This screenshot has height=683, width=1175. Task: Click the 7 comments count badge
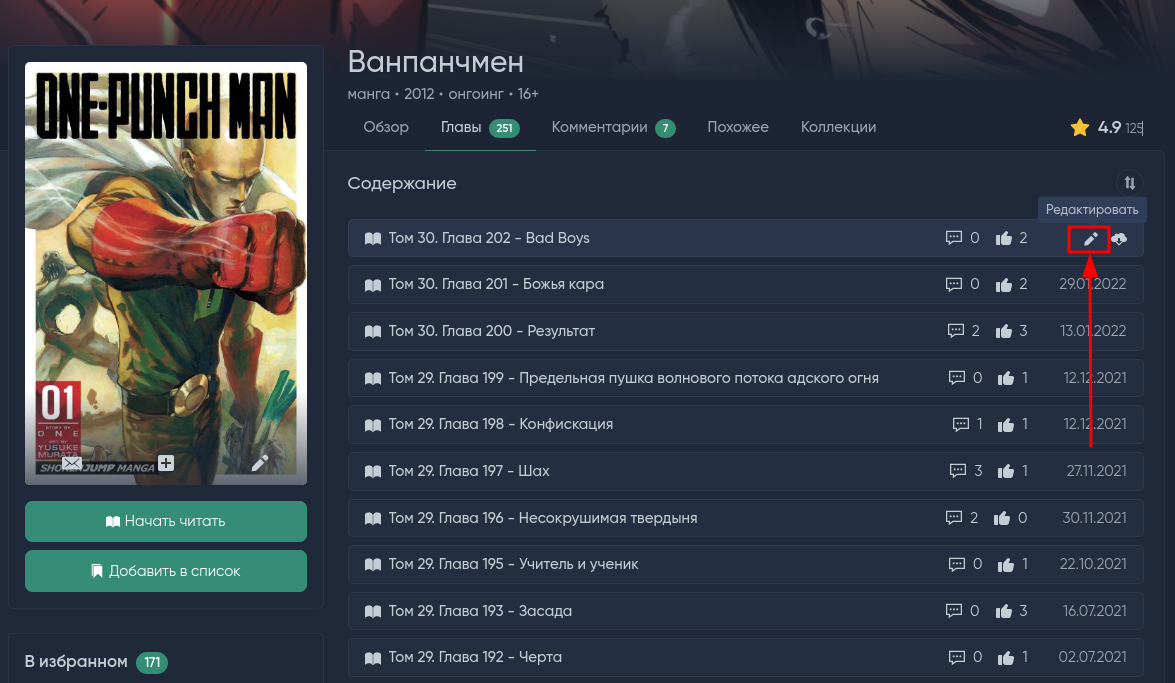[665, 128]
